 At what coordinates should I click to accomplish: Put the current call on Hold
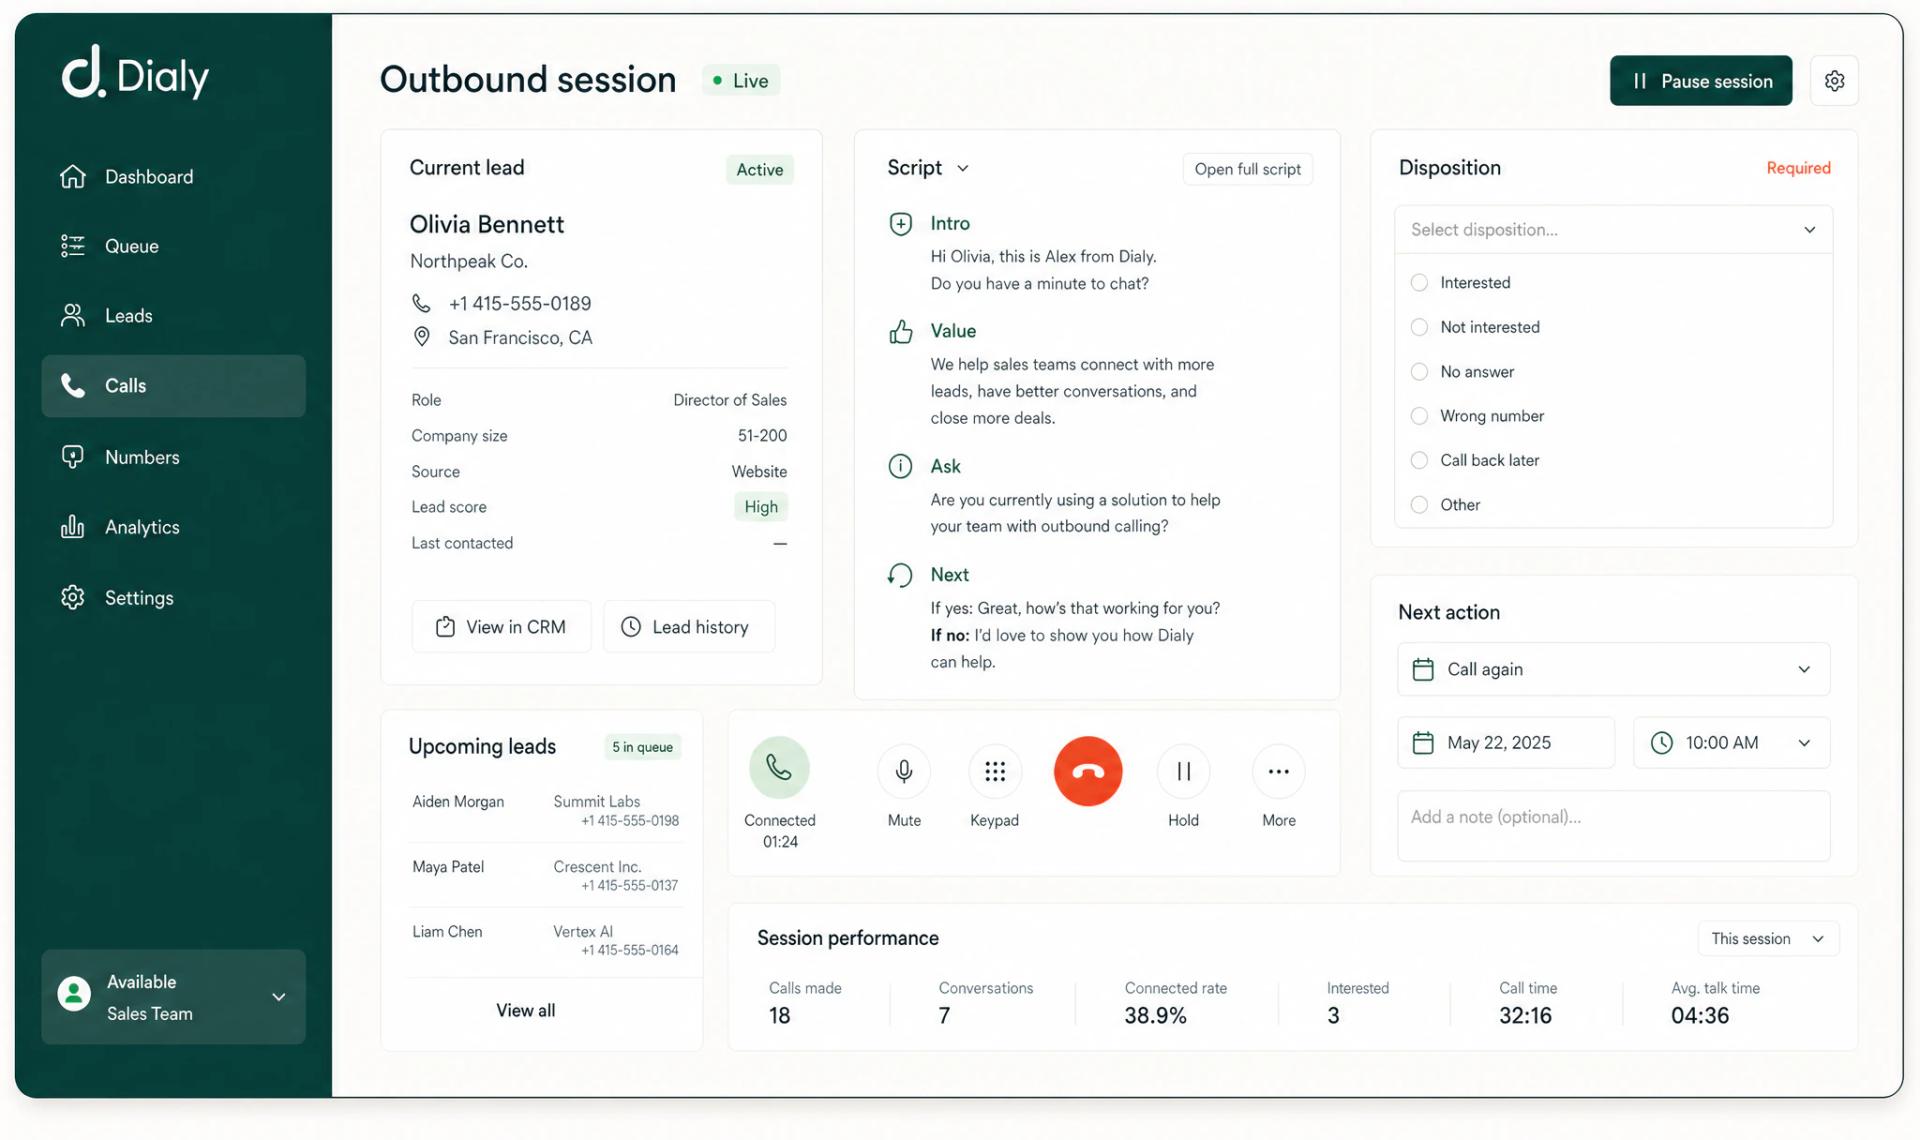click(x=1183, y=771)
